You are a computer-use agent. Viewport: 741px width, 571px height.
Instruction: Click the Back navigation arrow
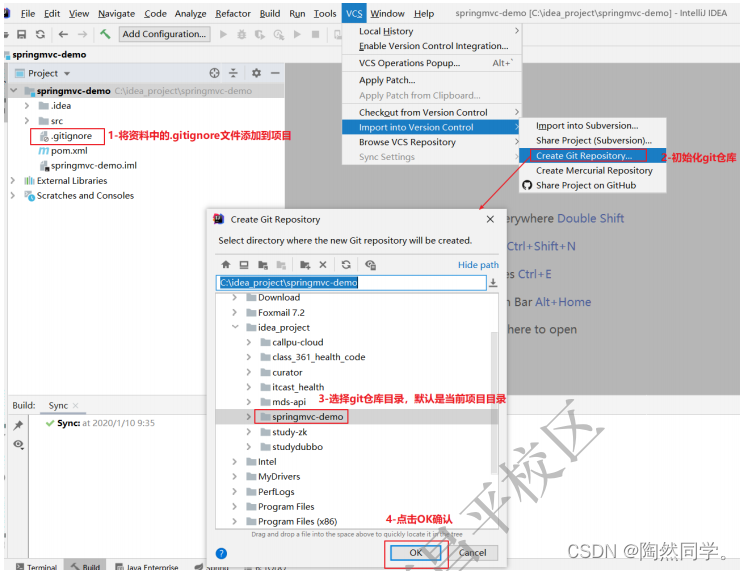point(63,34)
